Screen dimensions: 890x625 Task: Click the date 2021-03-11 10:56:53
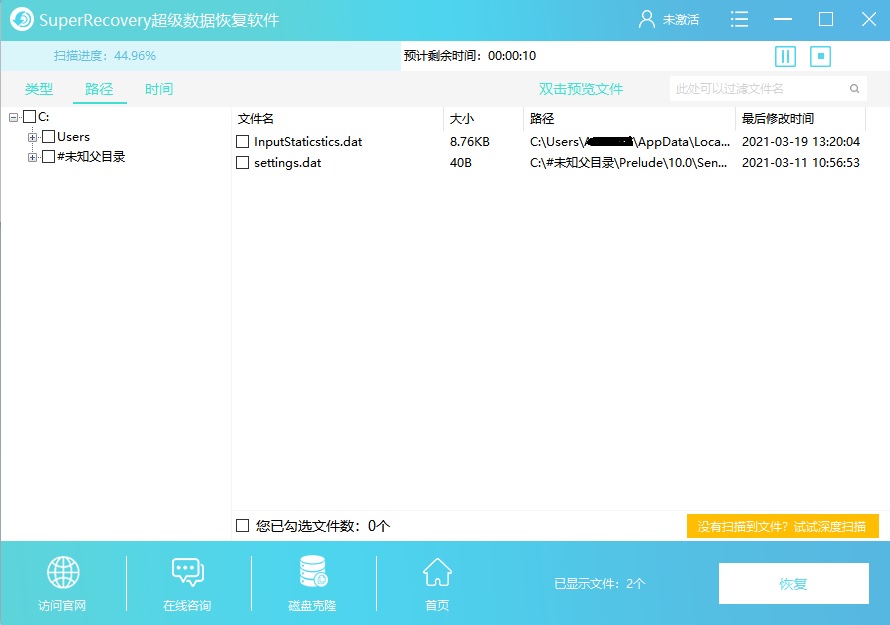click(x=801, y=163)
